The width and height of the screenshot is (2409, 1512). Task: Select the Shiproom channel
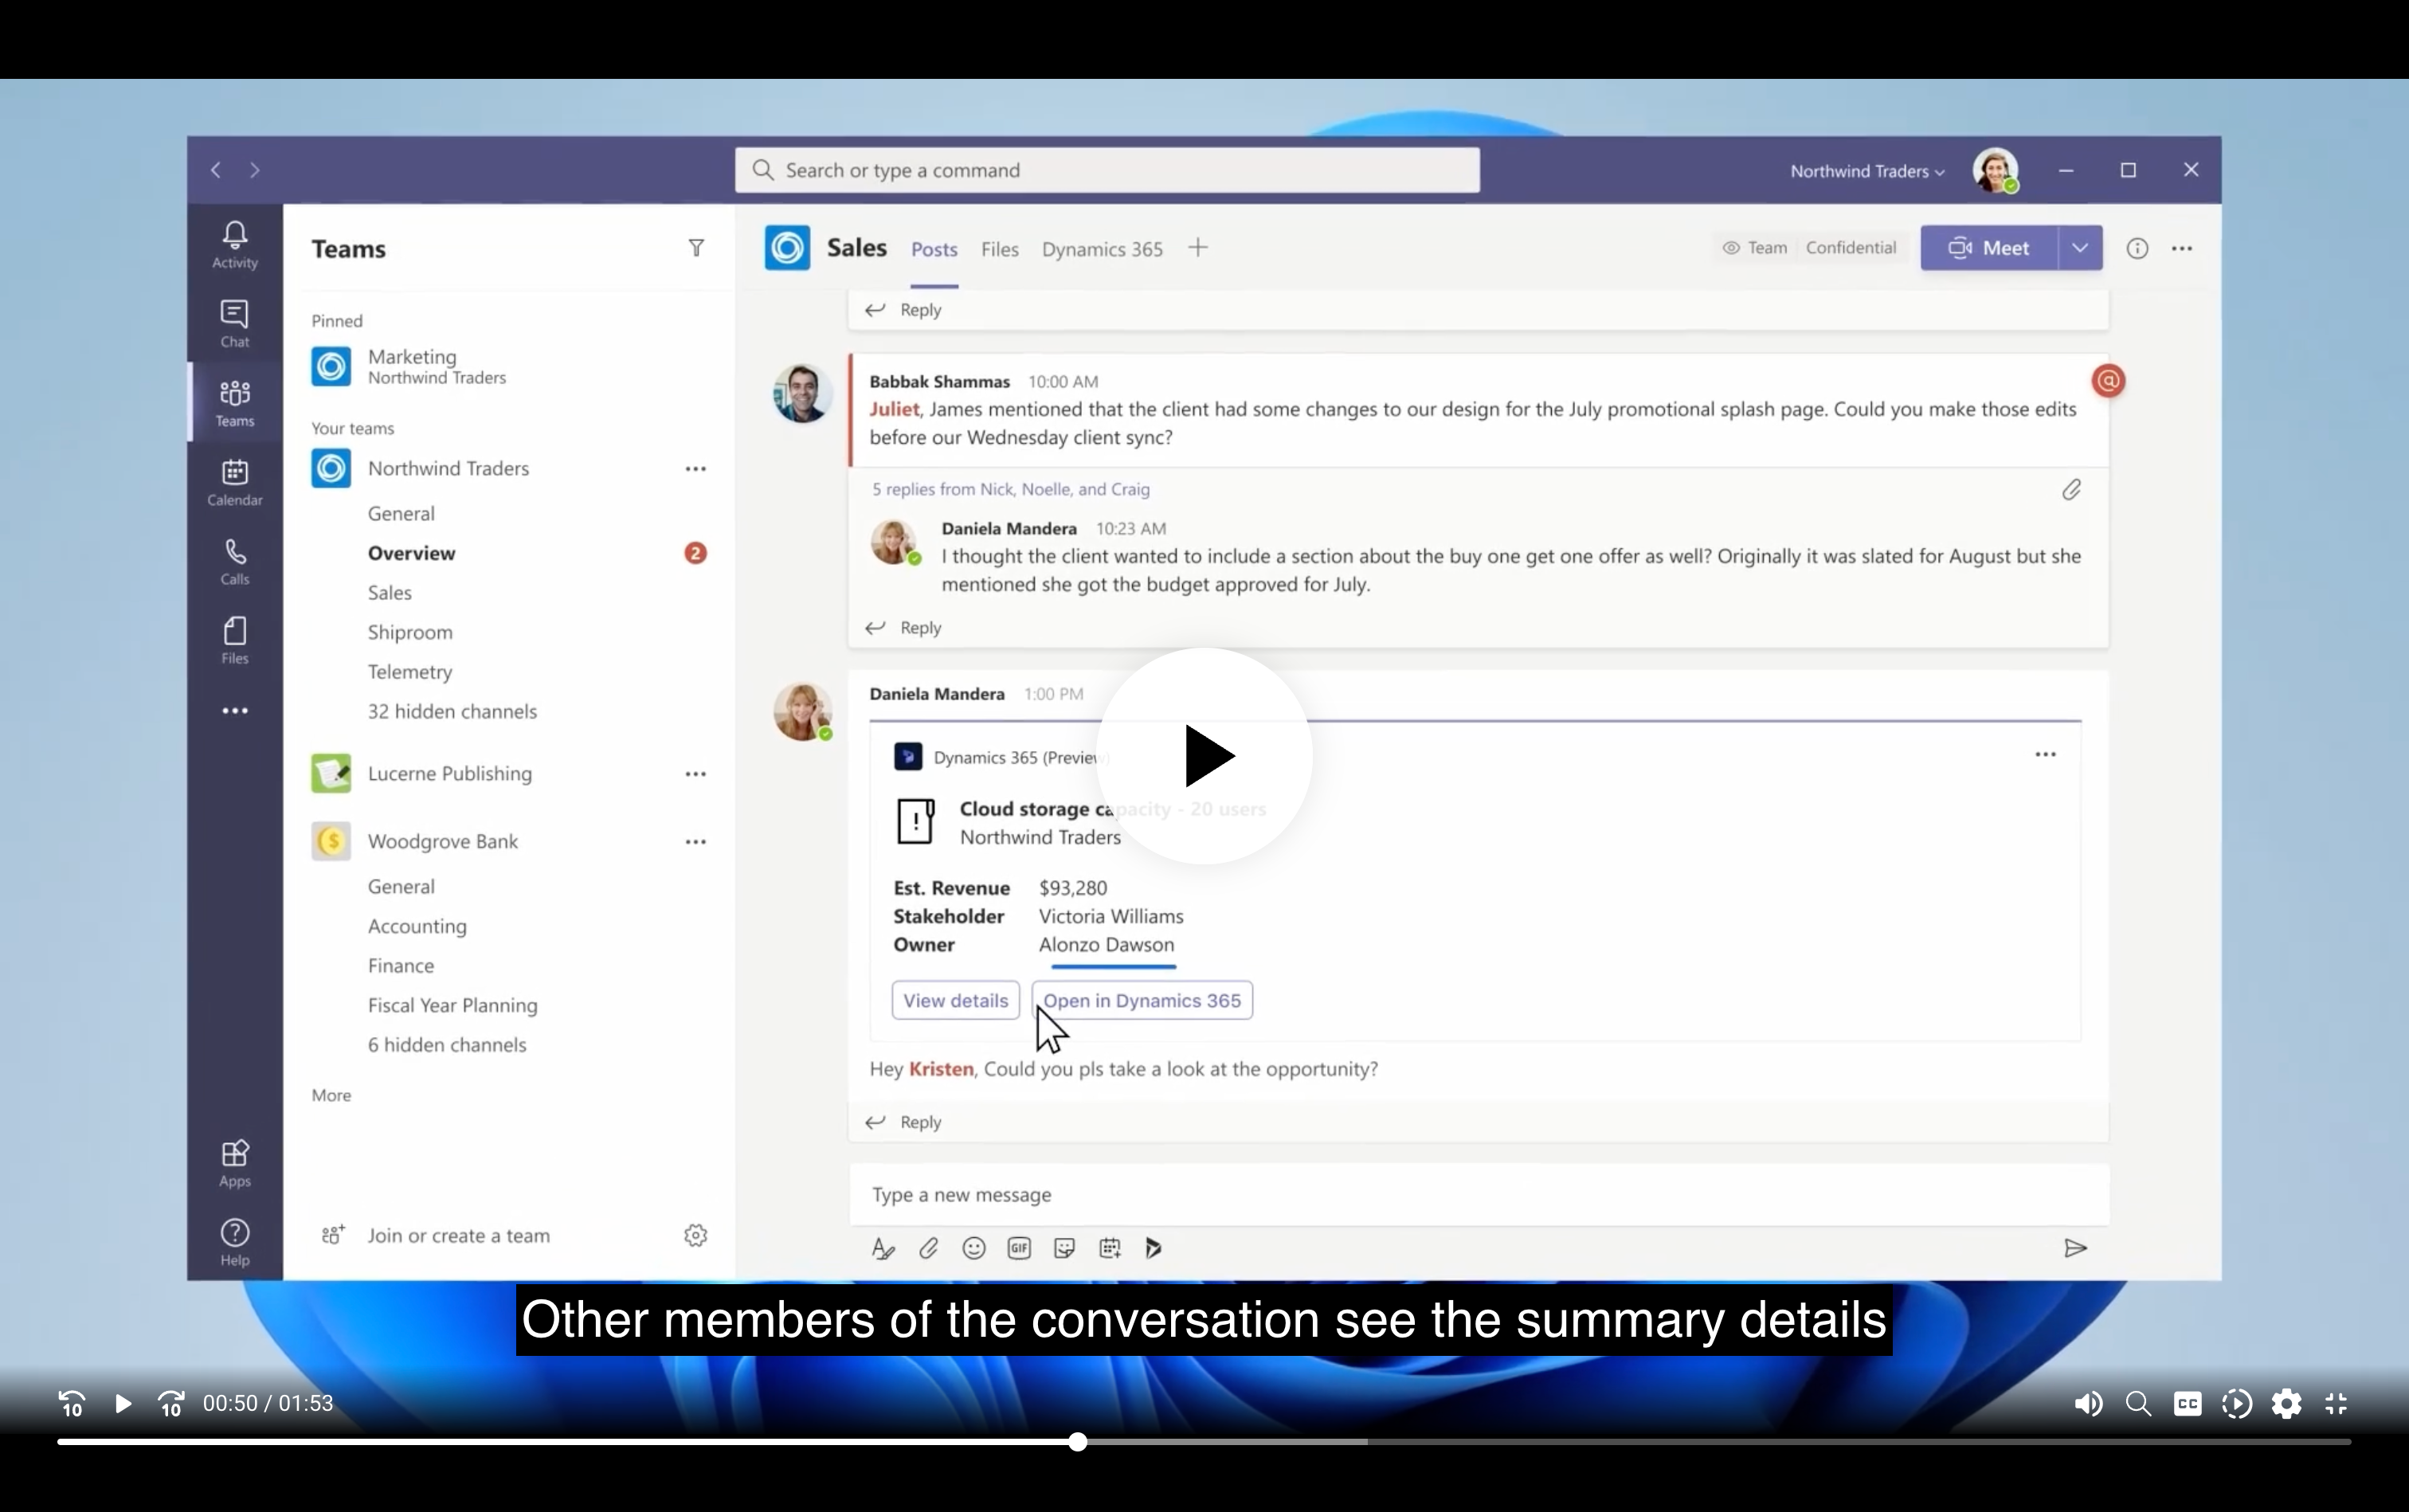click(410, 632)
